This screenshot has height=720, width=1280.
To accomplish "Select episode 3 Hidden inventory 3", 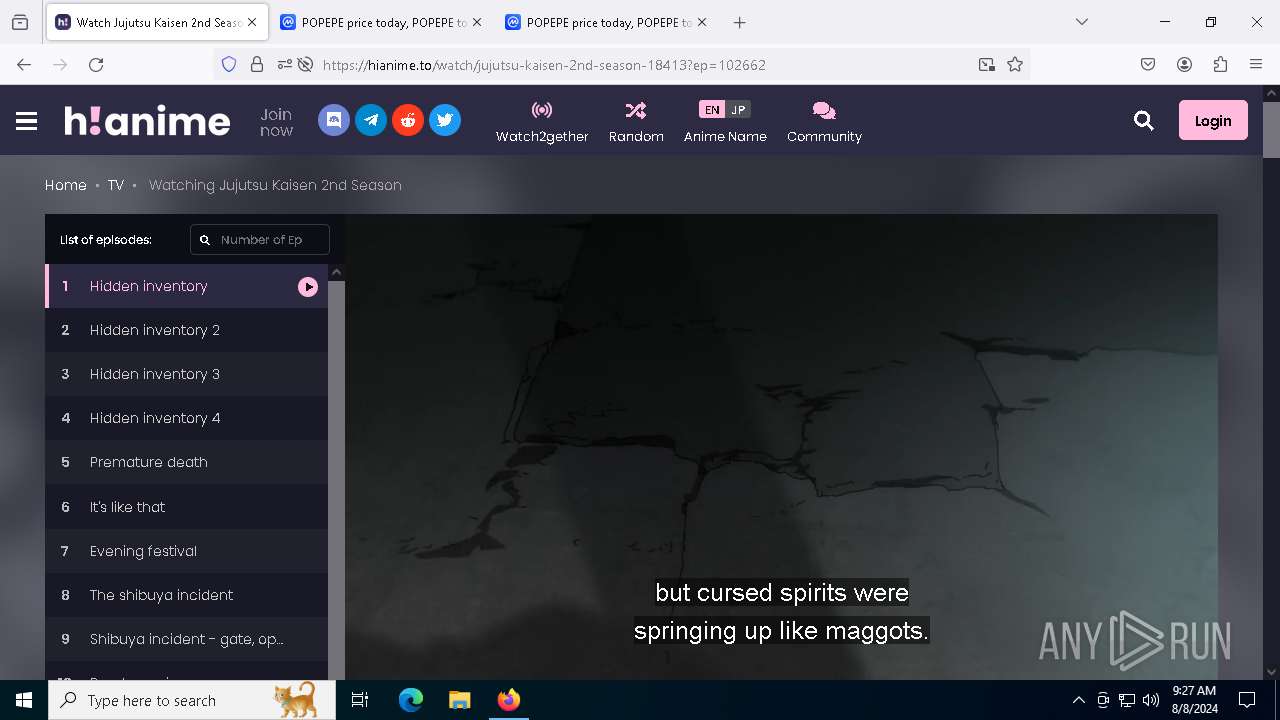I will [x=186, y=374].
